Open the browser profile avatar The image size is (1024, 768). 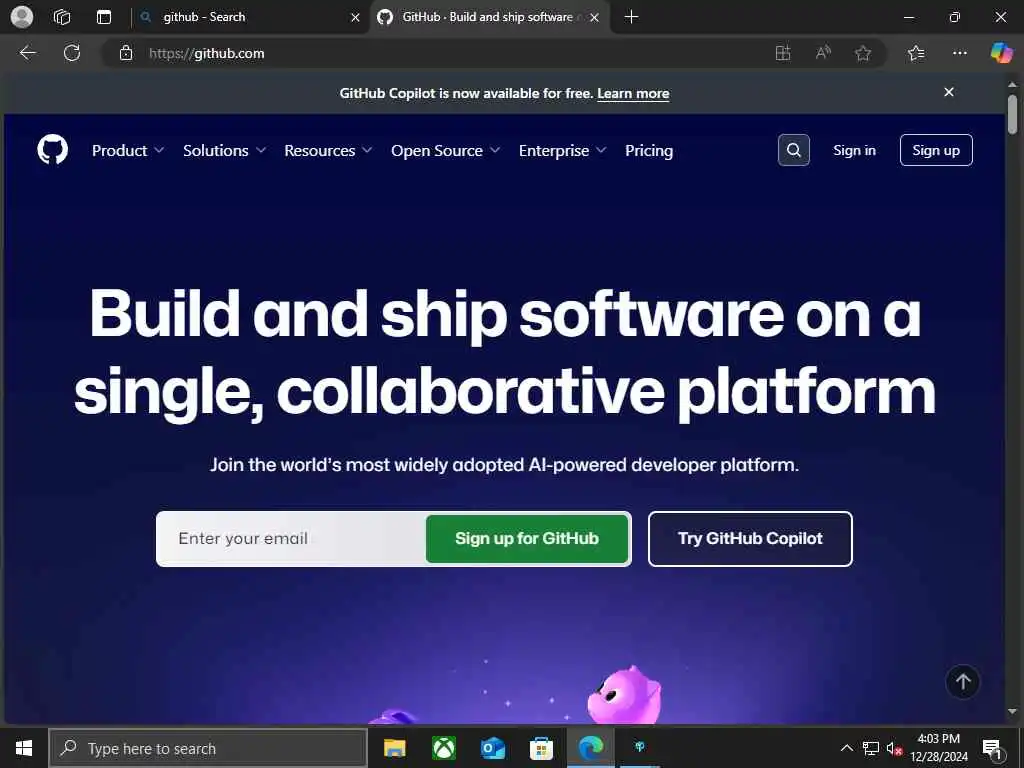coord(22,17)
